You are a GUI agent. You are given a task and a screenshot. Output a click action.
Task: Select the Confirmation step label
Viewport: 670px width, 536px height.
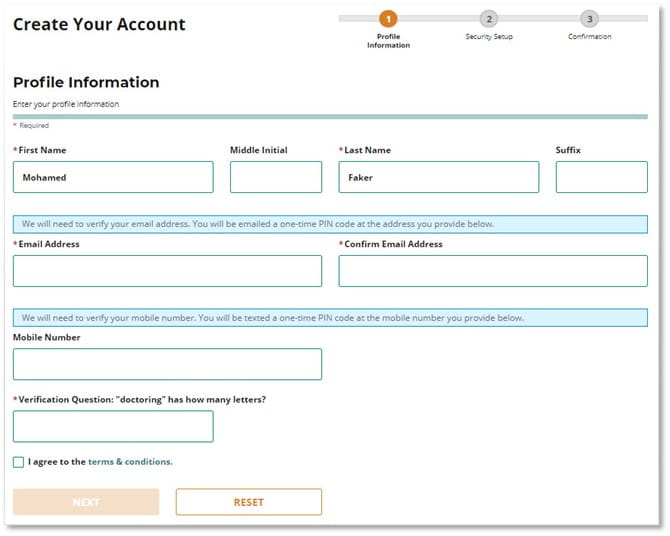click(x=589, y=37)
